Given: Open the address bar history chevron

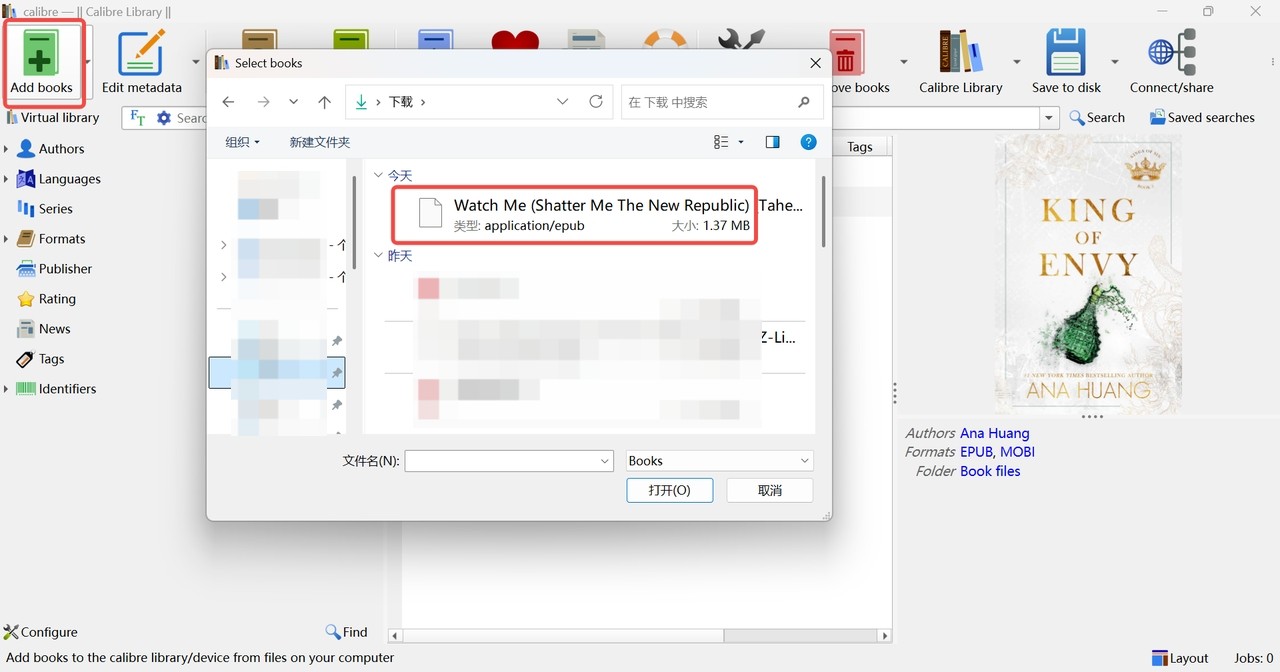Looking at the screenshot, I should pos(562,102).
